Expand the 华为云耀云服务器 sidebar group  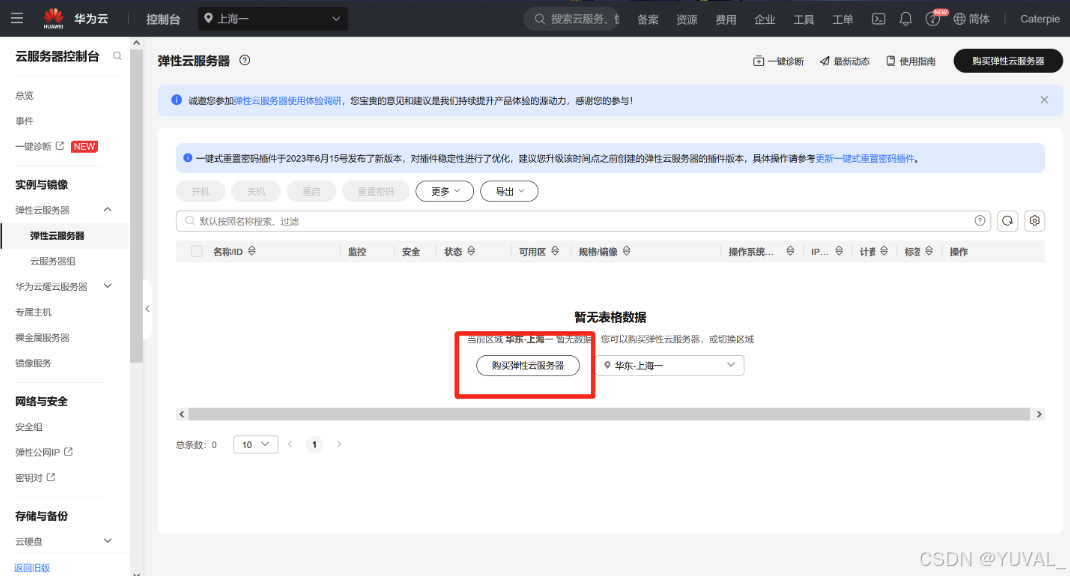tap(108, 286)
